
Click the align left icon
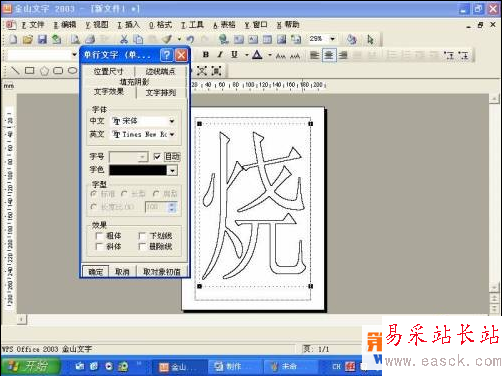pos(314,55)
